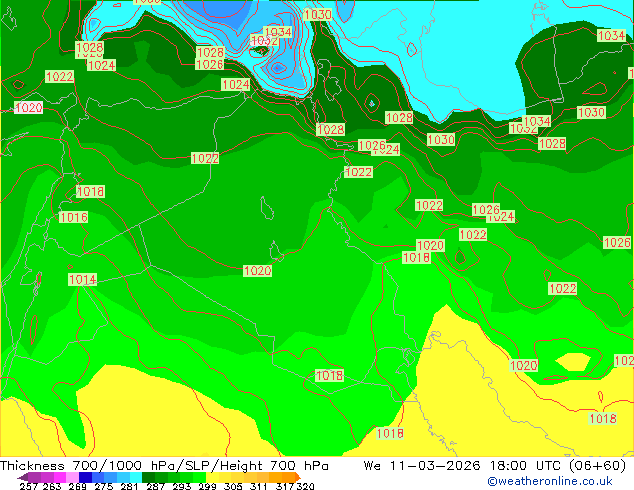The height and width of the screenshot is (490, 634).
Task: Click the "We 11-03-2026" date text
Action: pyautogui.click(x=422, y=465)
